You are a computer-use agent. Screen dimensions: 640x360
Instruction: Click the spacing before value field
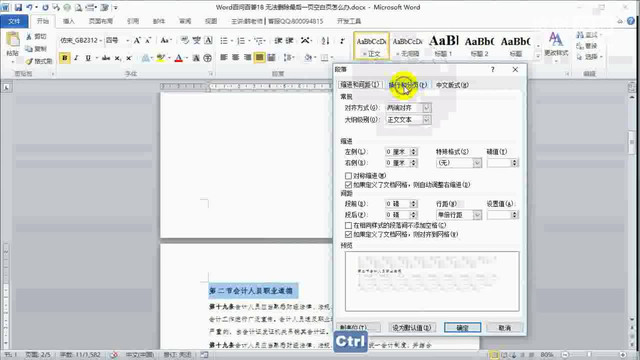click(x=397, y=204)
